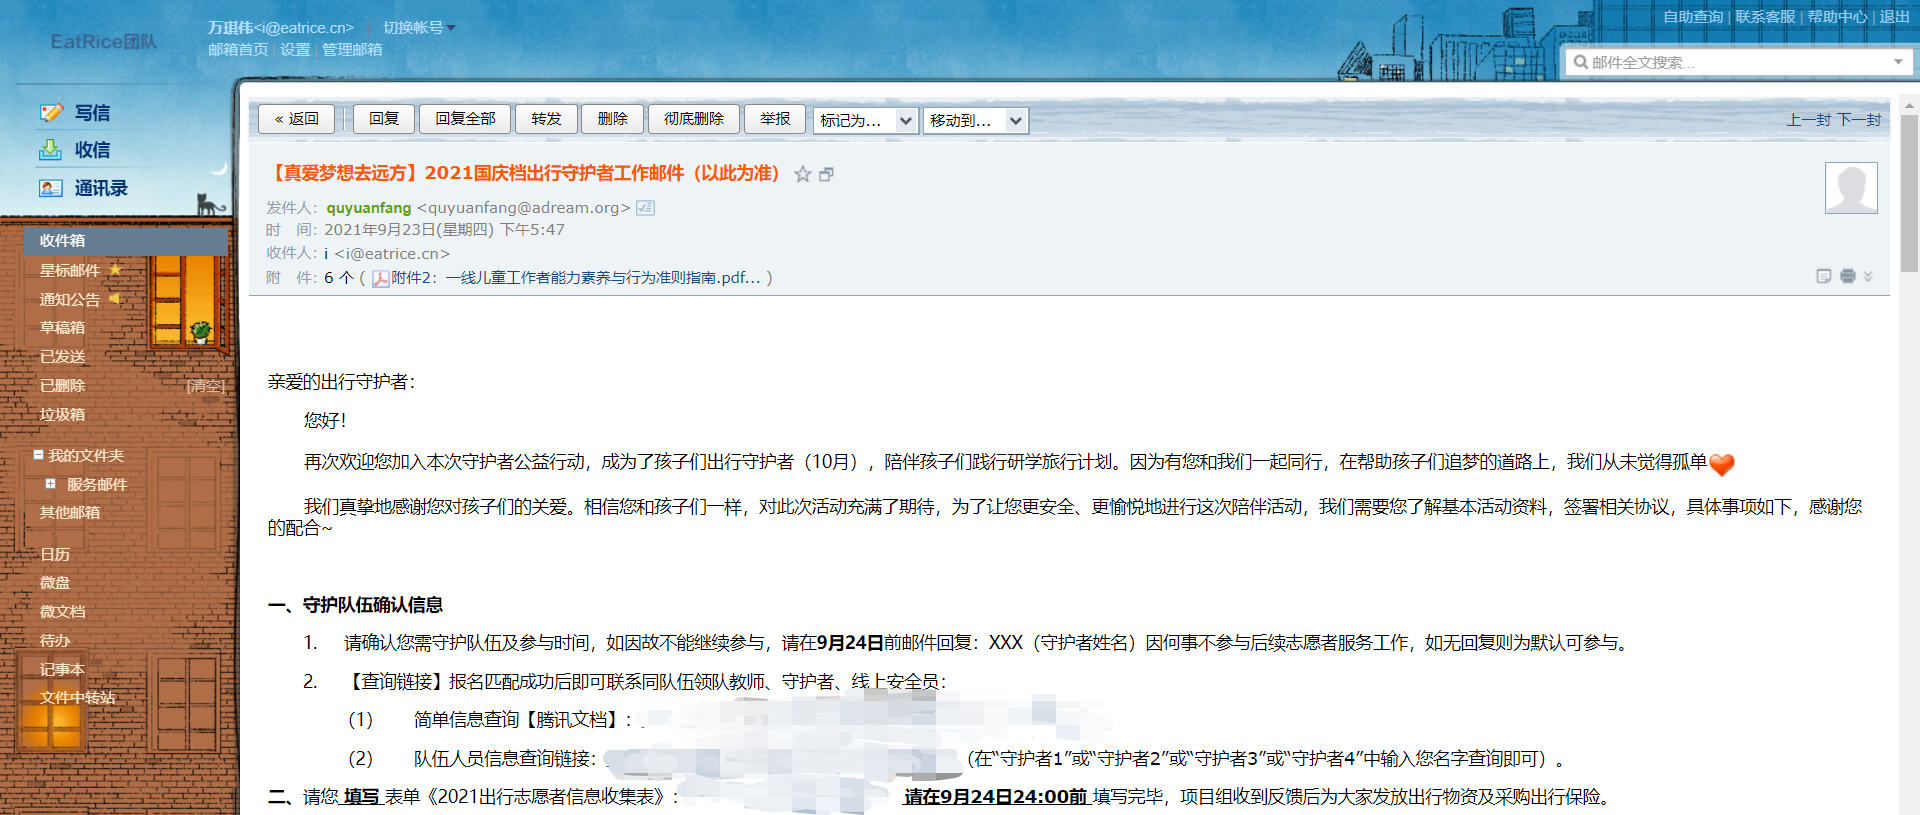1920x815 pixels.
Task: Click the PDF attachment icon
Action: 381,278
